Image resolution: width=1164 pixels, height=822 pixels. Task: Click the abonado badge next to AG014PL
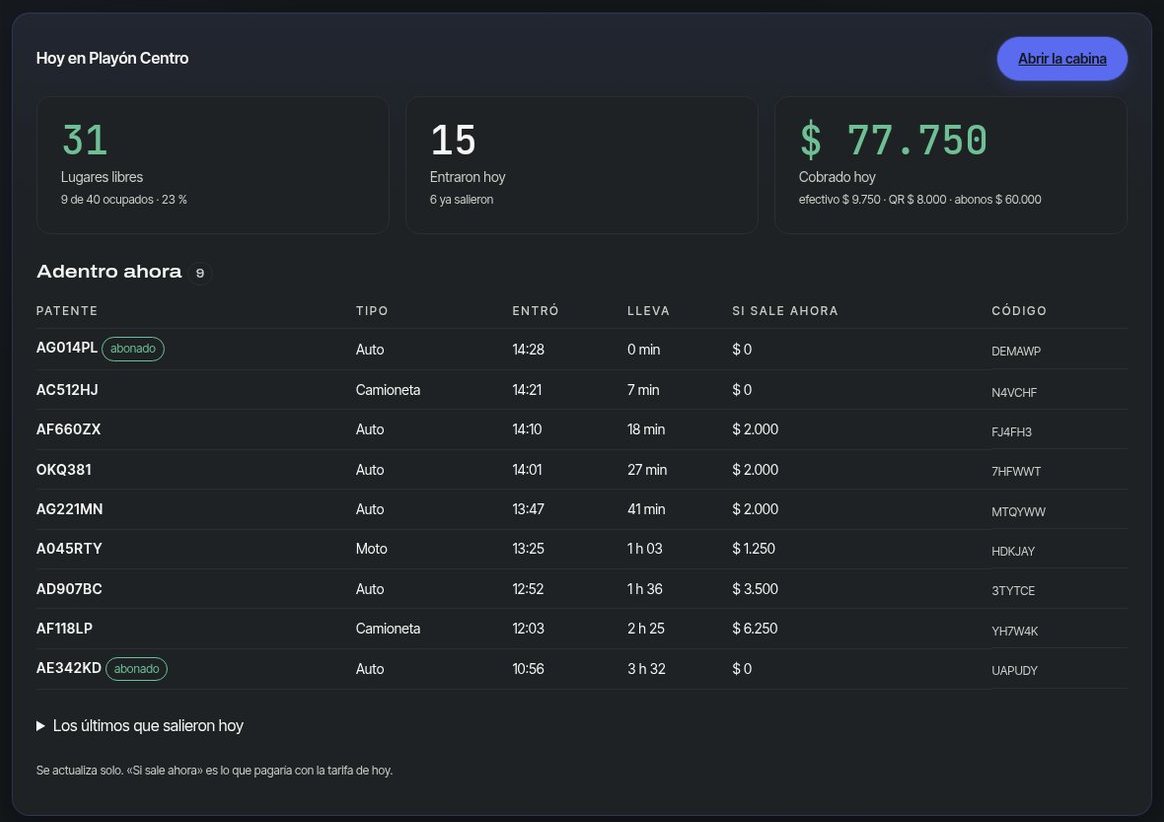tap(133, 348)
